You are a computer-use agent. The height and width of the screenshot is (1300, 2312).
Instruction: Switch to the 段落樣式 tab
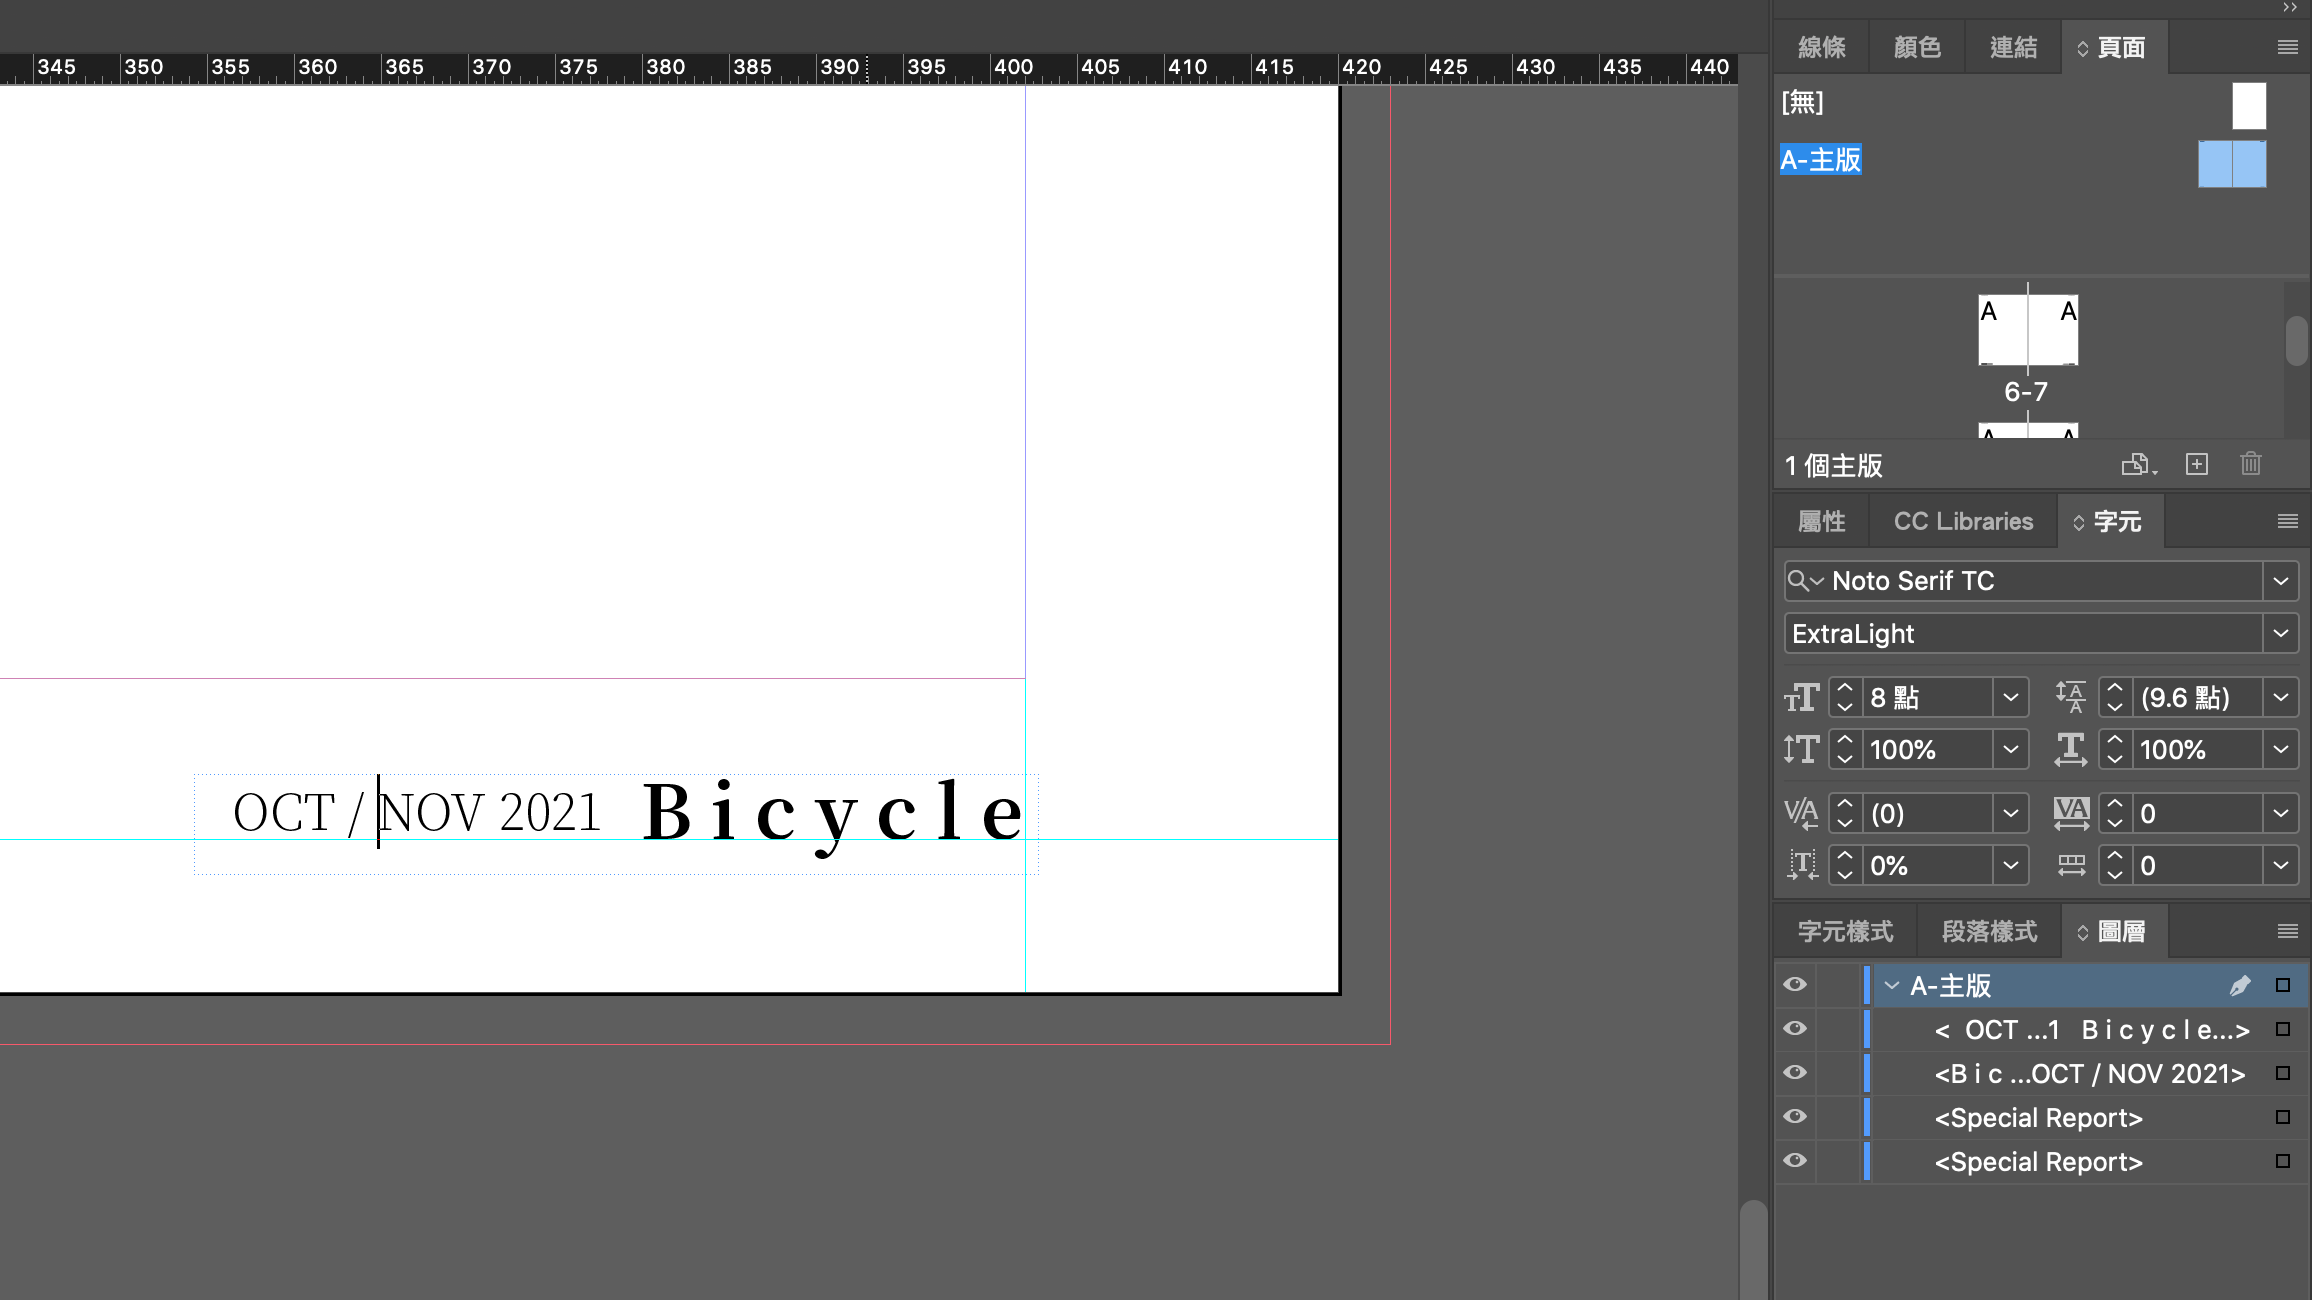pyautogui.click(x=1988, y=931)
